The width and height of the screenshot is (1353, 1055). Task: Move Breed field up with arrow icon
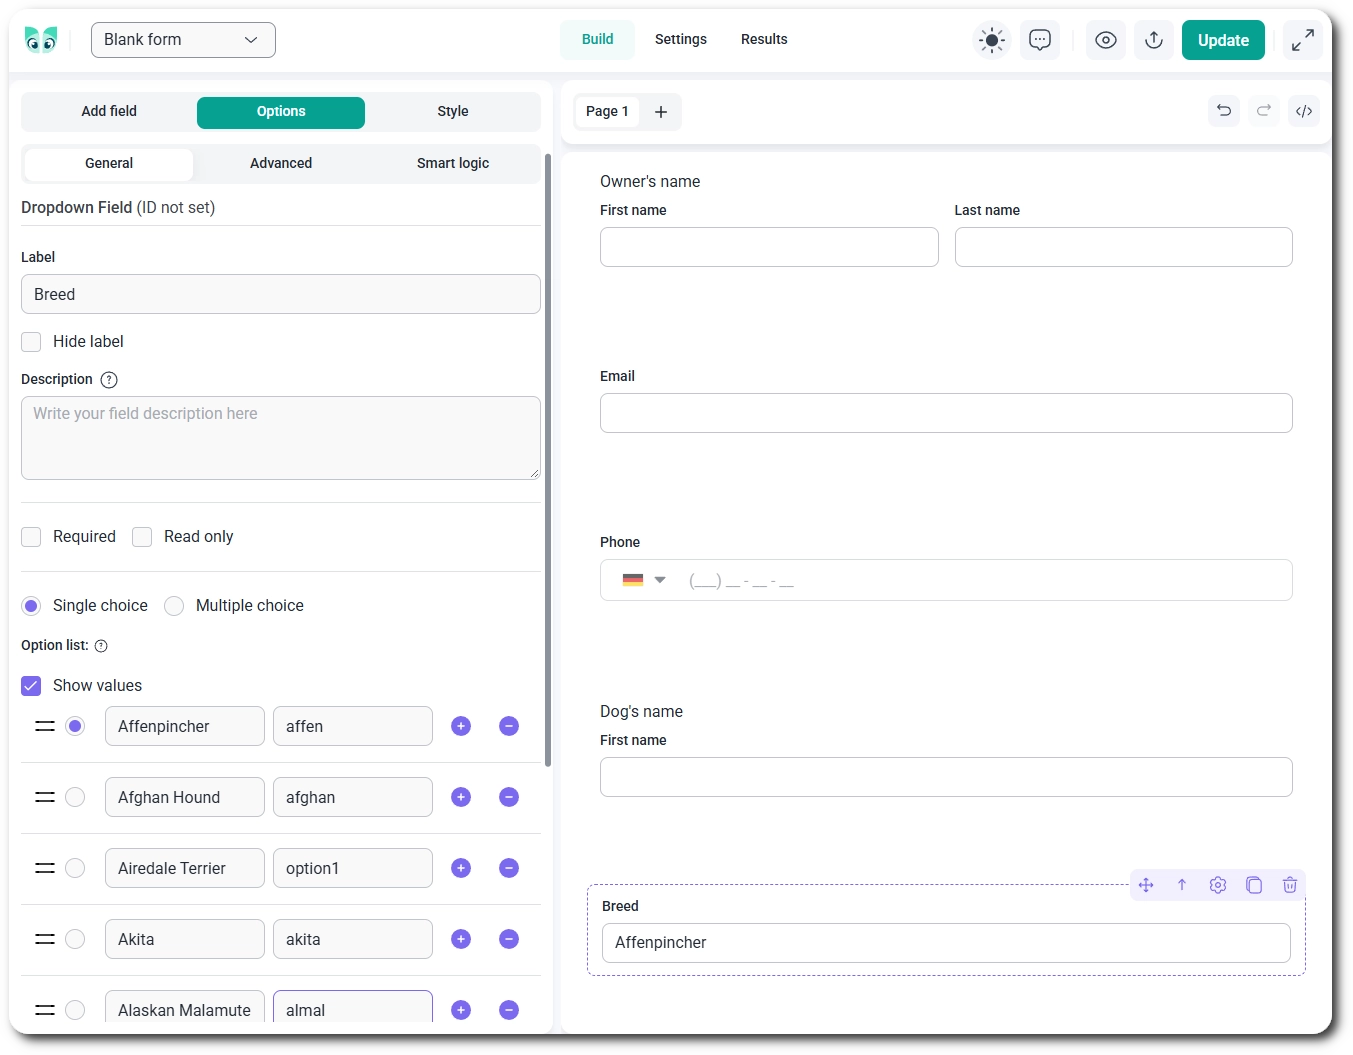pyautogui.click(x=1182, y=885)
